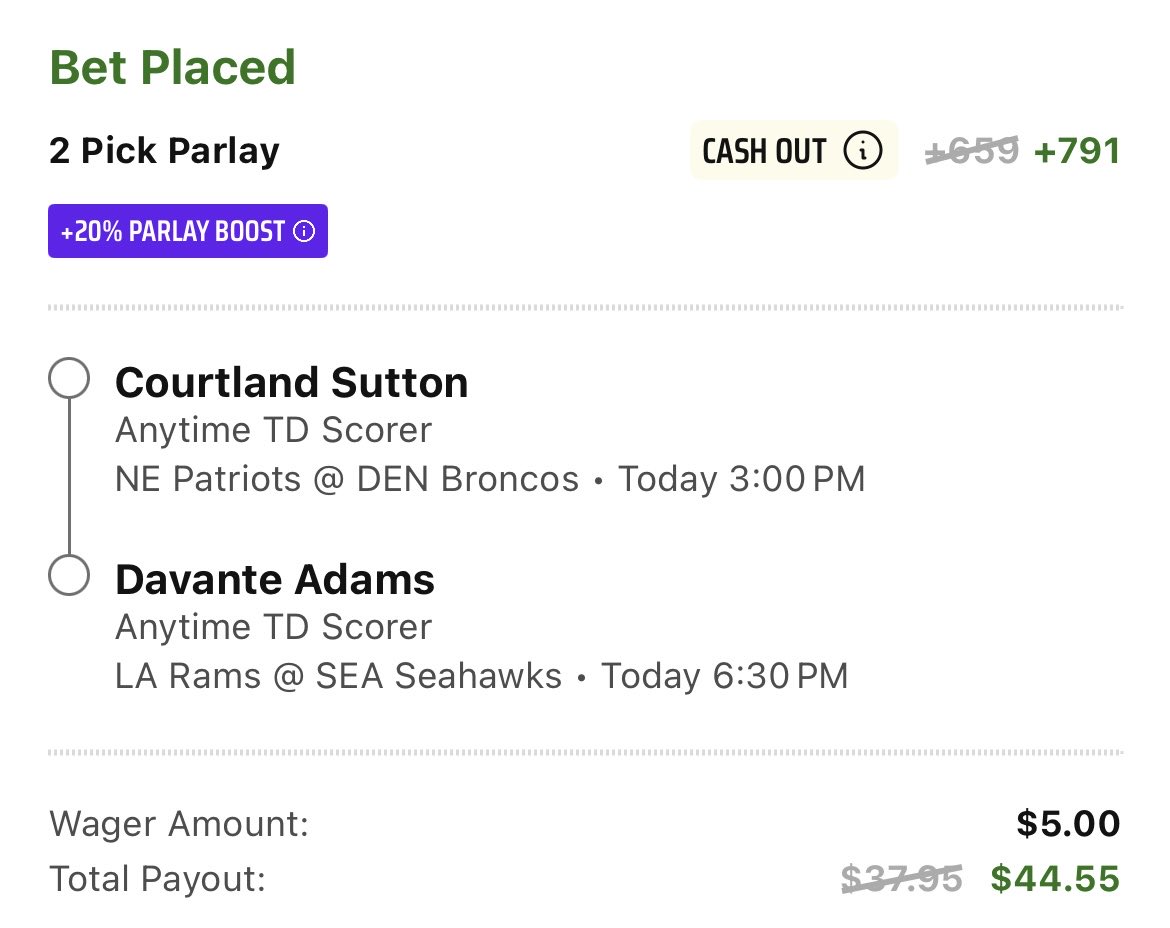Select NE Patriots @ DEN Broncos game

[x=347, y=479]
